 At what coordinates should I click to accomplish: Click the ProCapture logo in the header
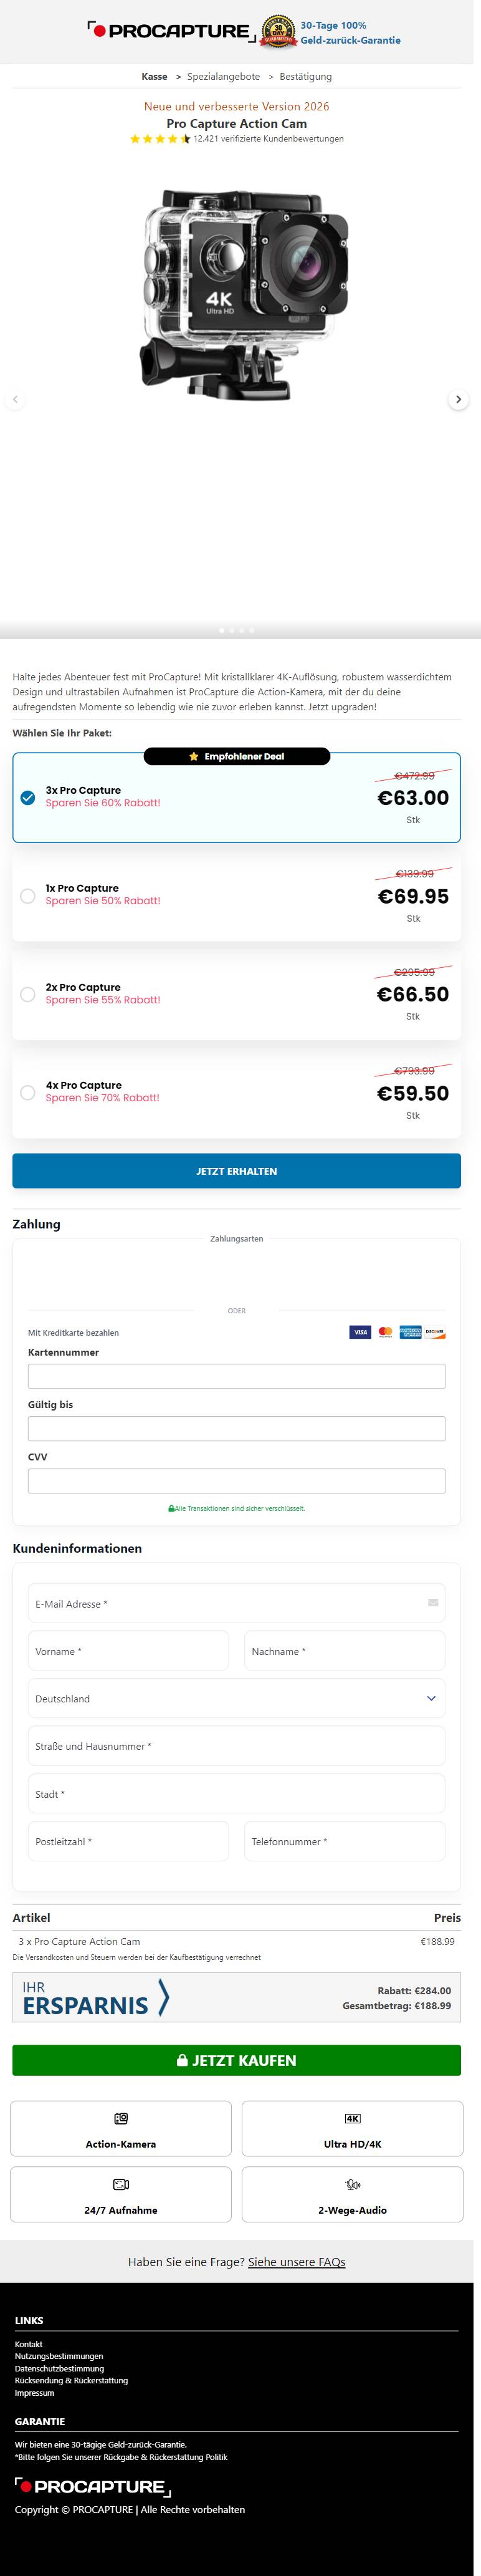point(171,31)
